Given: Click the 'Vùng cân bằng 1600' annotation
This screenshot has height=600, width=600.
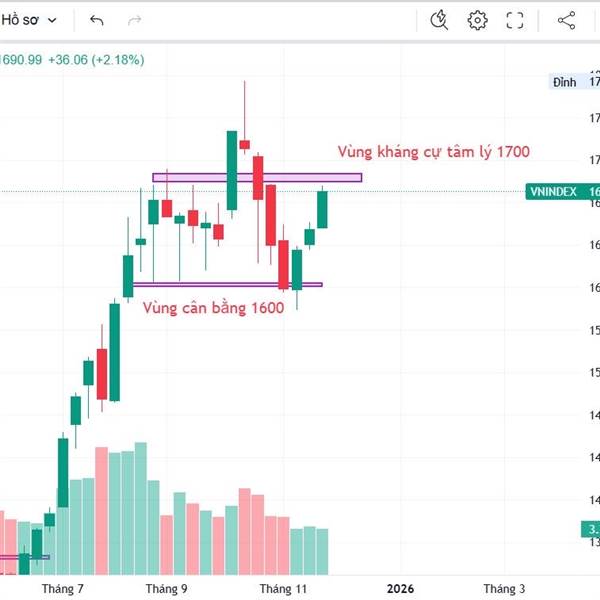Looking at the screenshot, I should point(213,308).
